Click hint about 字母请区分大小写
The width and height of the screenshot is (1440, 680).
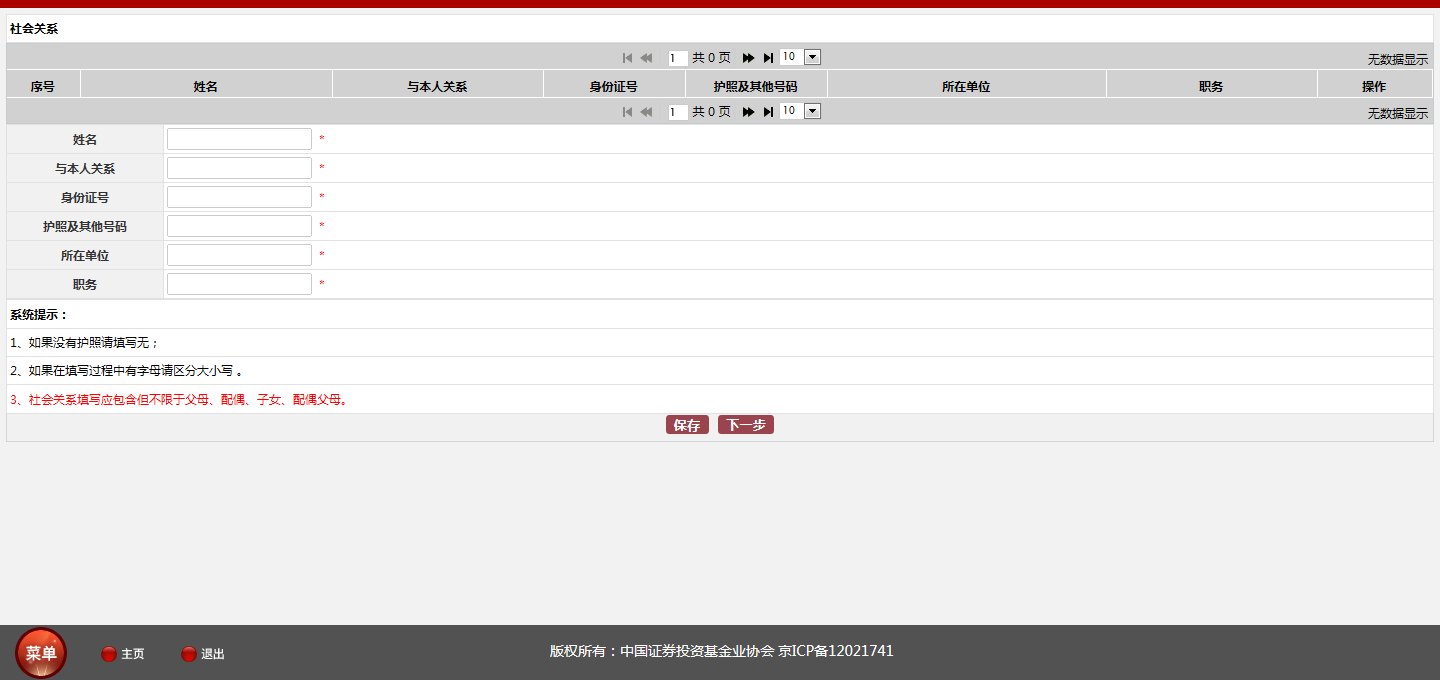pyautogui.click(x=126, y=371)
